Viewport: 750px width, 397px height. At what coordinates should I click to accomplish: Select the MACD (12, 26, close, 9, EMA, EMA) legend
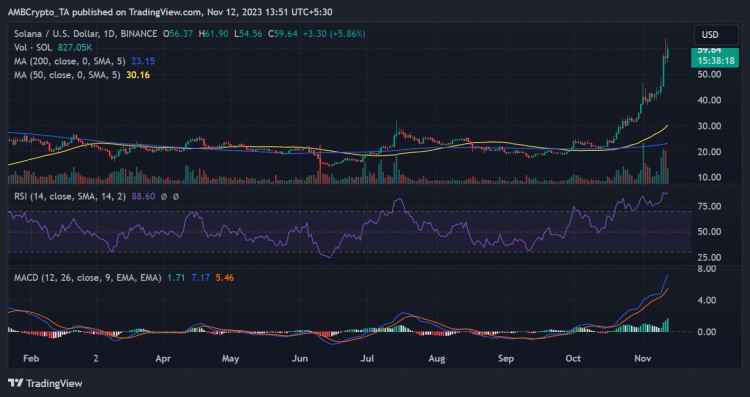pyautogui.click(x=87, y=278)
